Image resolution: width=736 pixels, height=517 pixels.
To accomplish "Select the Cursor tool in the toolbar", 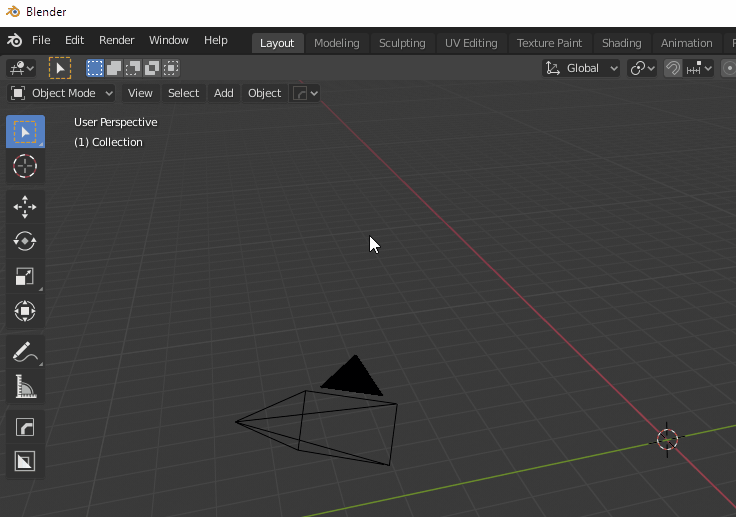I will pos(25,166).
